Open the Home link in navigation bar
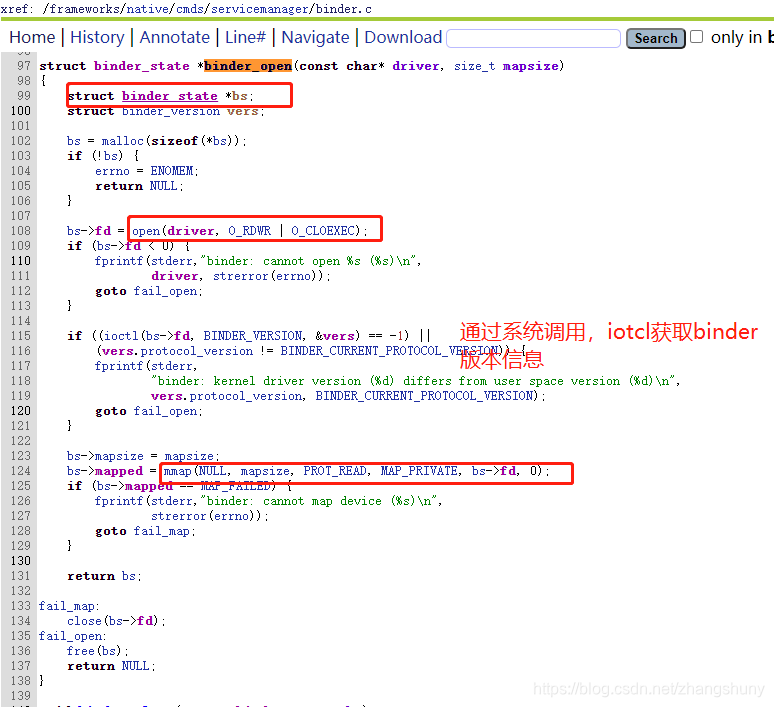 (x=32, y=38)
